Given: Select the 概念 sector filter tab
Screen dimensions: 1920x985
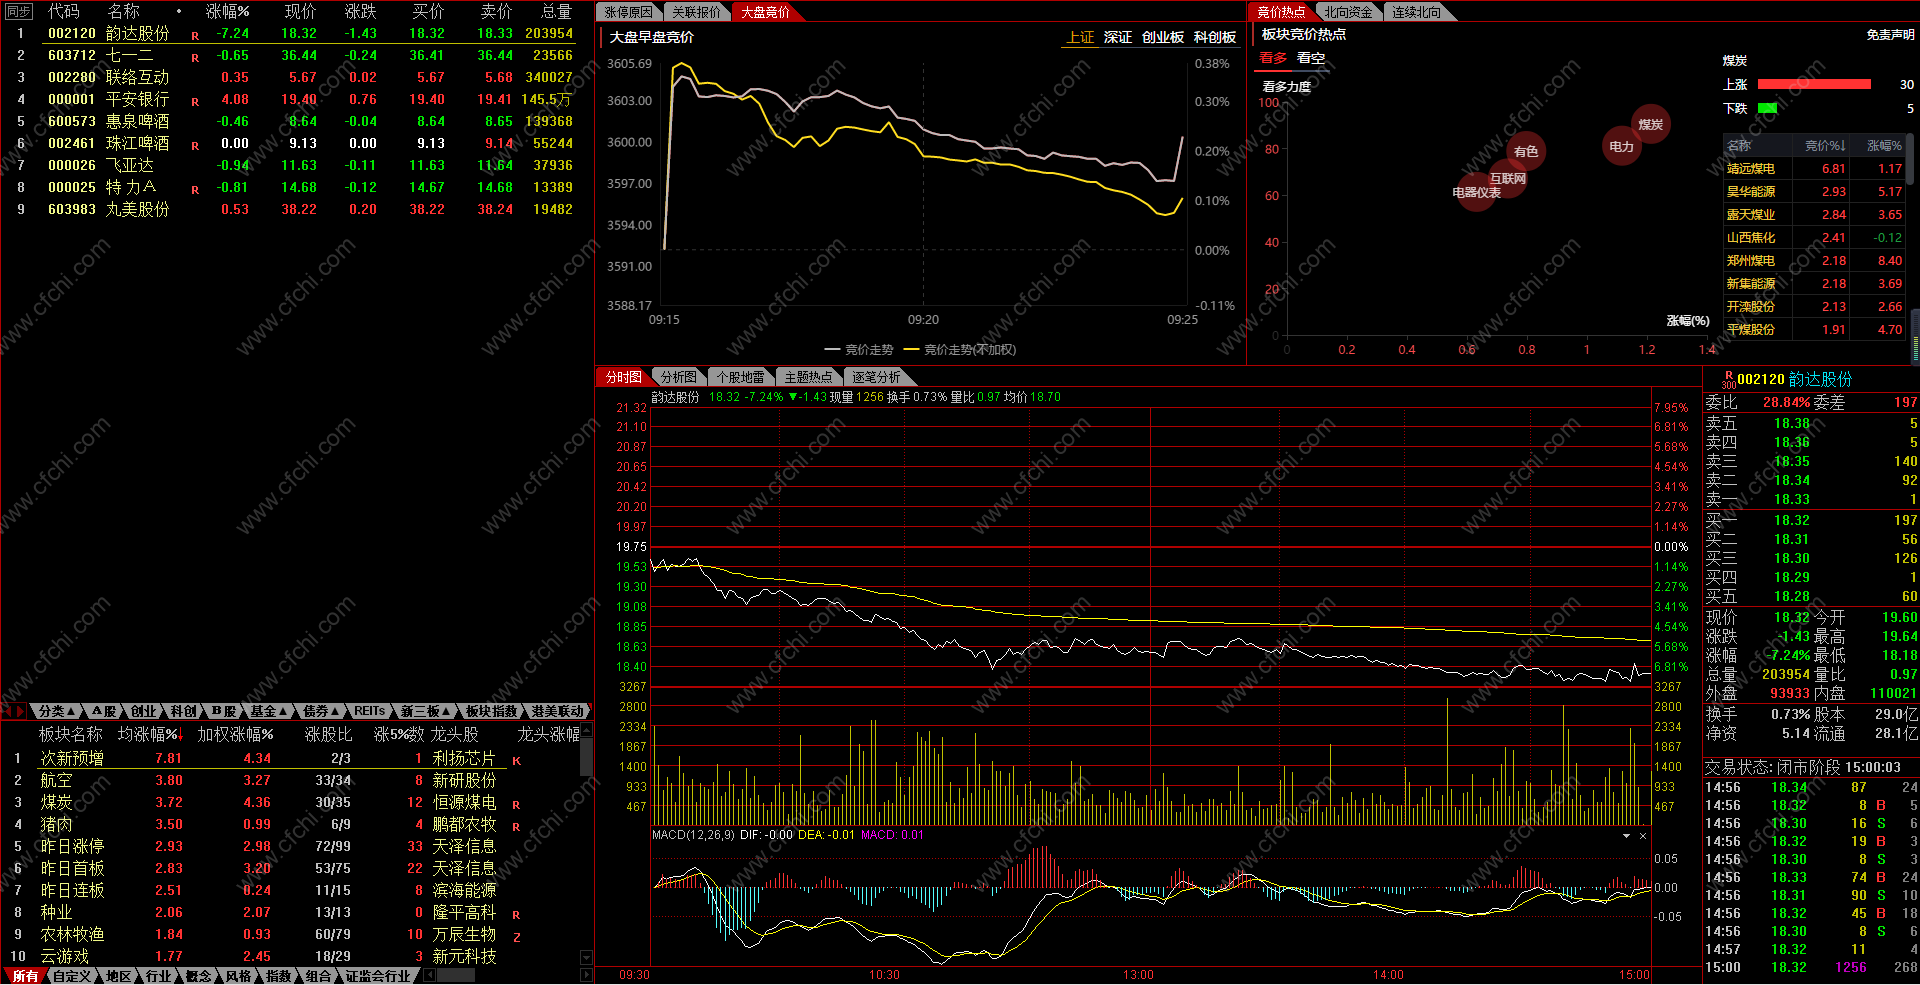Looking at the screenshot, I should point(198,976).
